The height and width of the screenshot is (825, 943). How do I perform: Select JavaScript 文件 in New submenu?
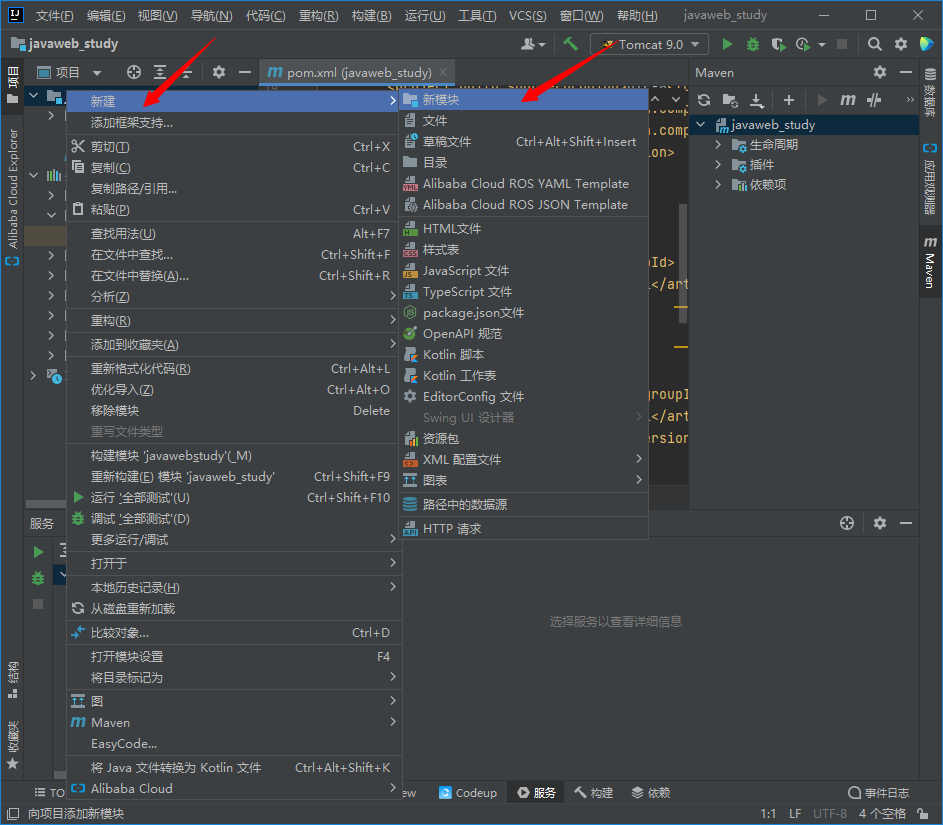pyautogui.click(x=524, y=271)
